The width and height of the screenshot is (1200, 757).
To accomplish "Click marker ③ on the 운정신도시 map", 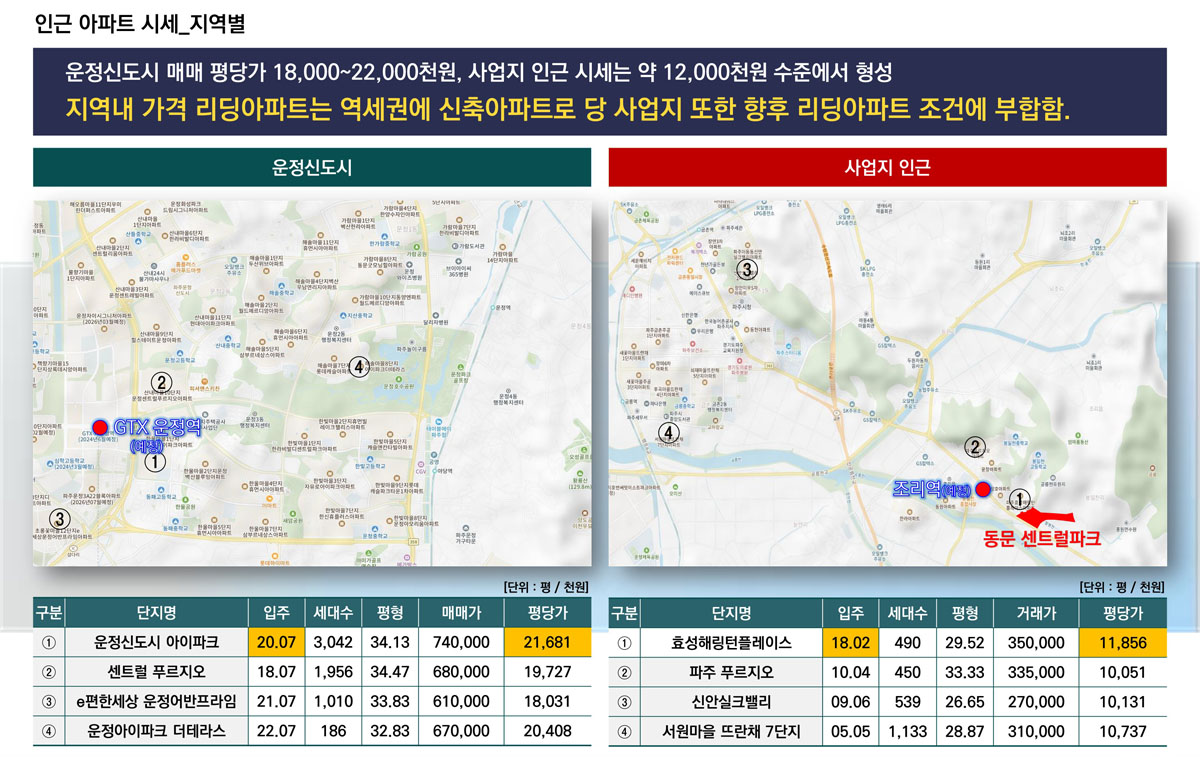I will click(59, 518).
